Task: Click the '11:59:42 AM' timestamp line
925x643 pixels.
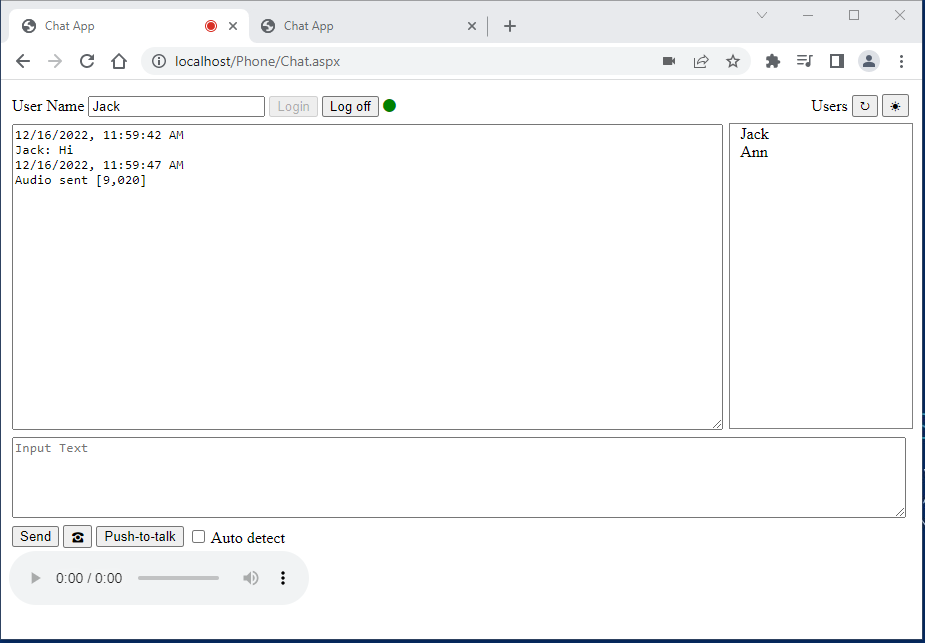Action: pos(99,135)
